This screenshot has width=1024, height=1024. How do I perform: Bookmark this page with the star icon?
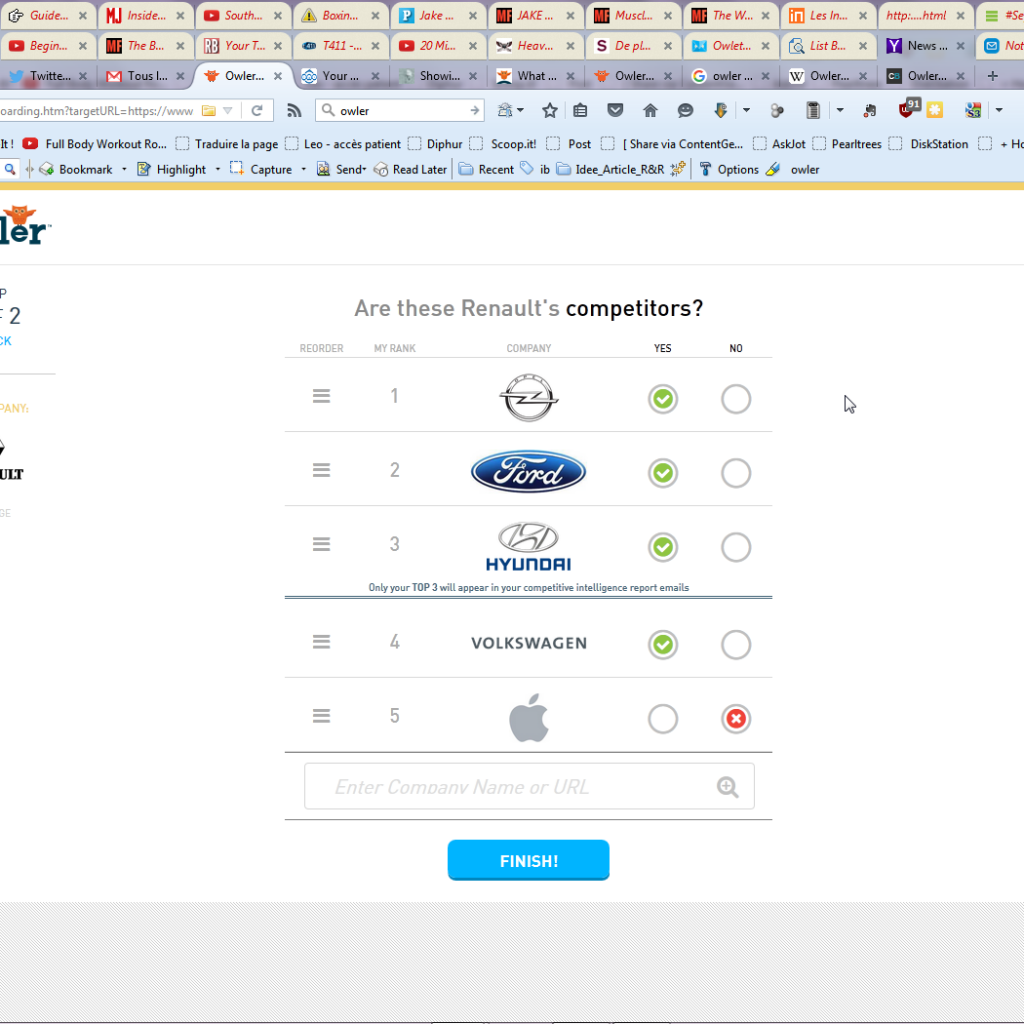[549, 110]
